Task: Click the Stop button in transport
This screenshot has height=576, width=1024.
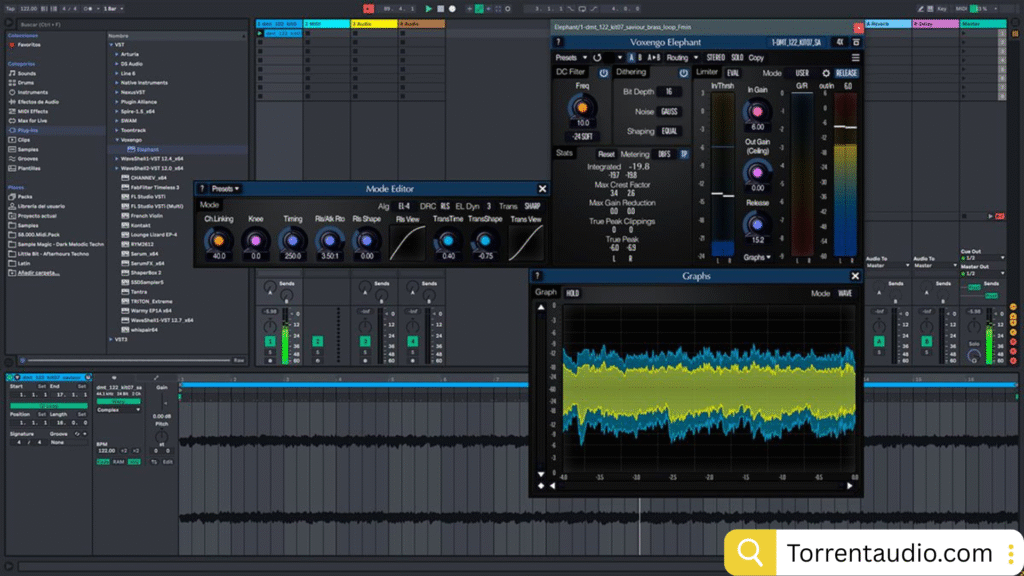Action: 441,9
